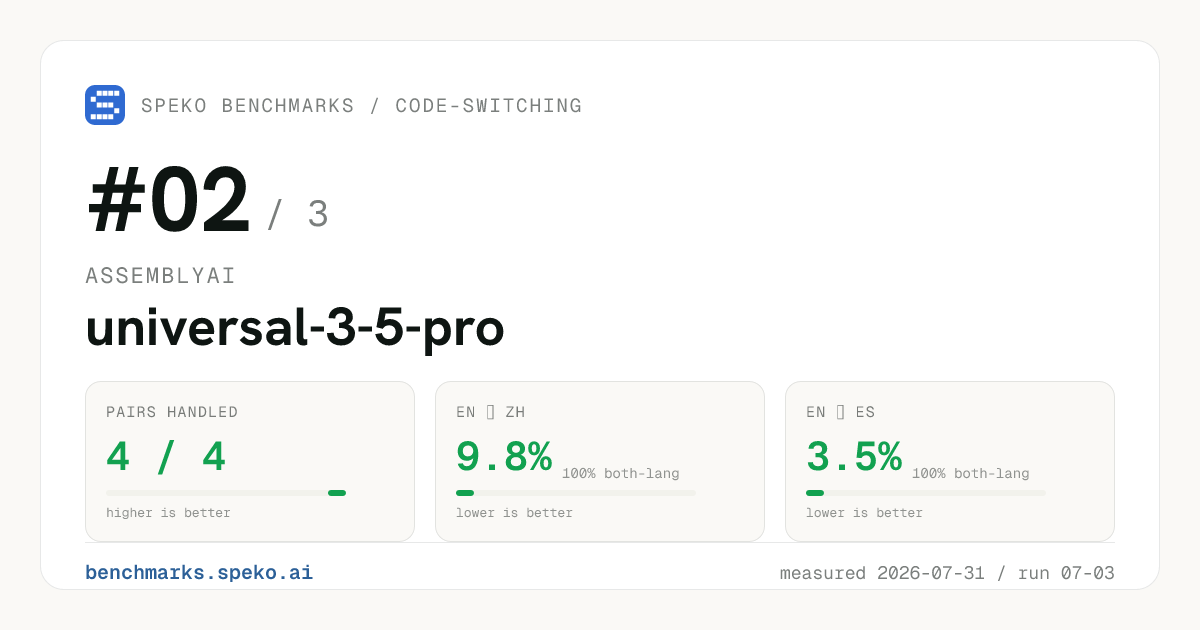
Task: Select the #02 rank number
Action: tap(169, 201)
